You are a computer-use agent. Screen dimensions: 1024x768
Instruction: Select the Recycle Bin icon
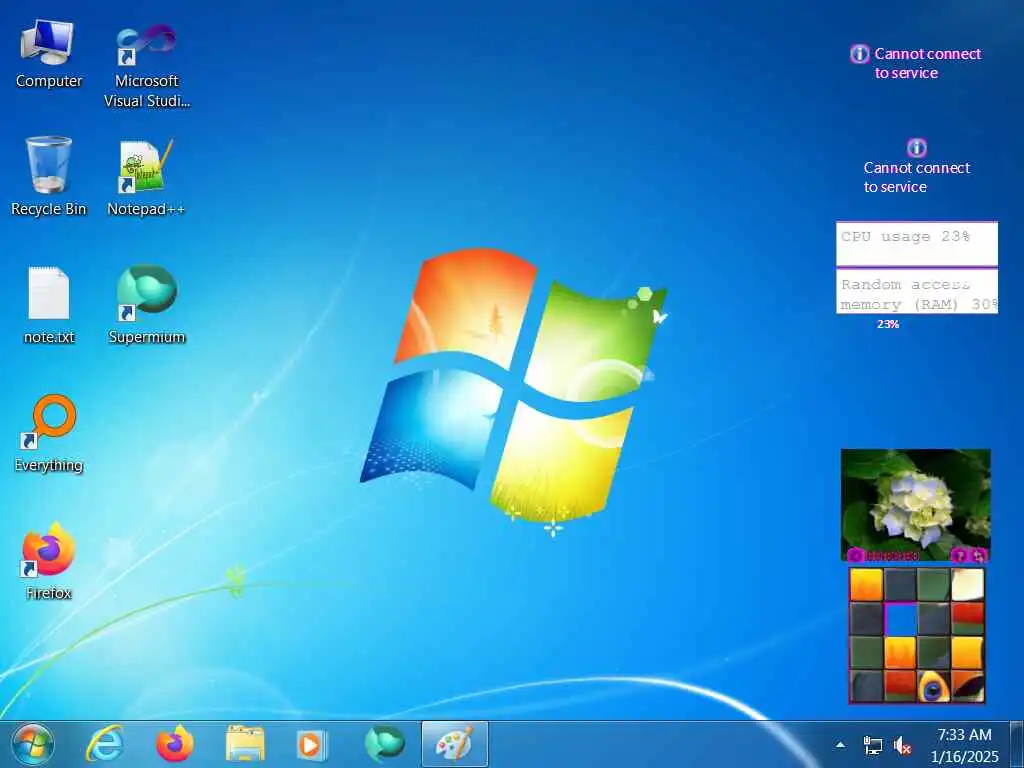(x=48, y=176)
